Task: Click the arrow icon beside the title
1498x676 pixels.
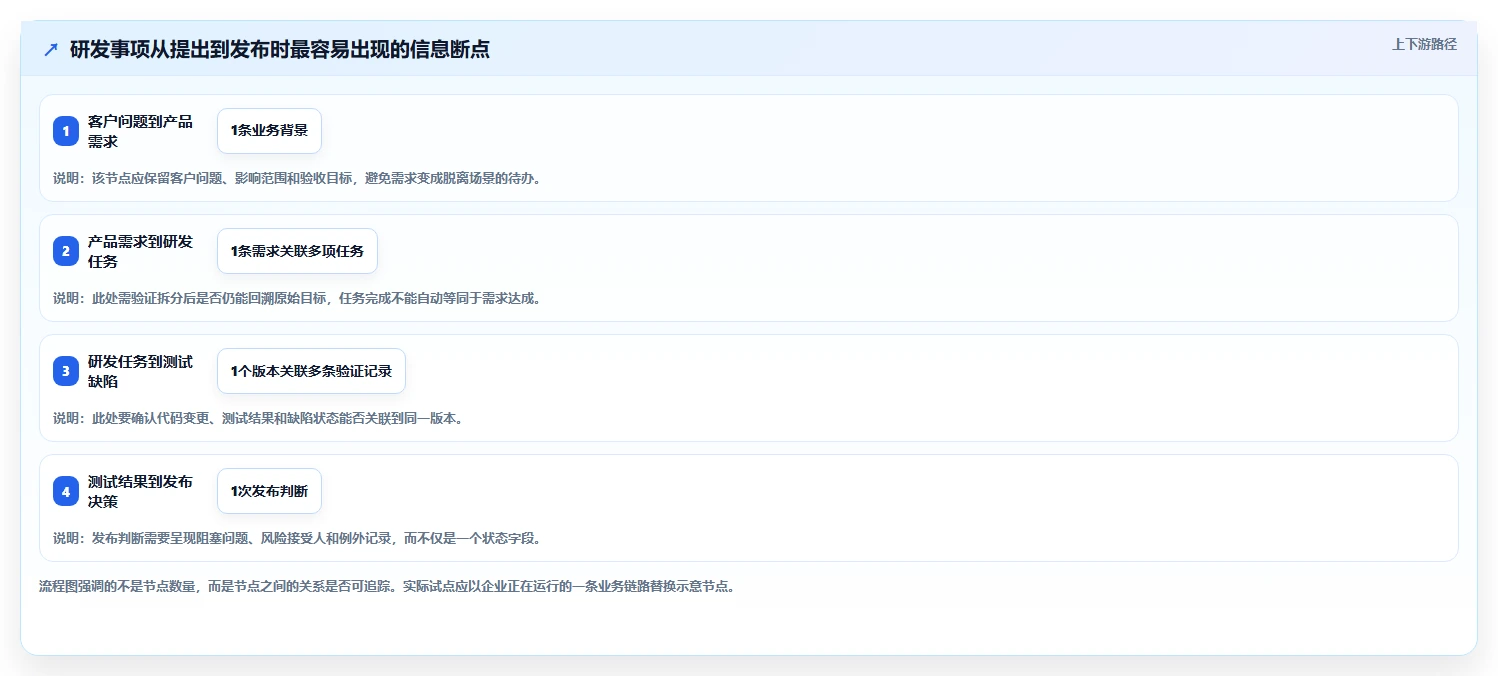Action: pyautogui.click(x=51, y=49)
